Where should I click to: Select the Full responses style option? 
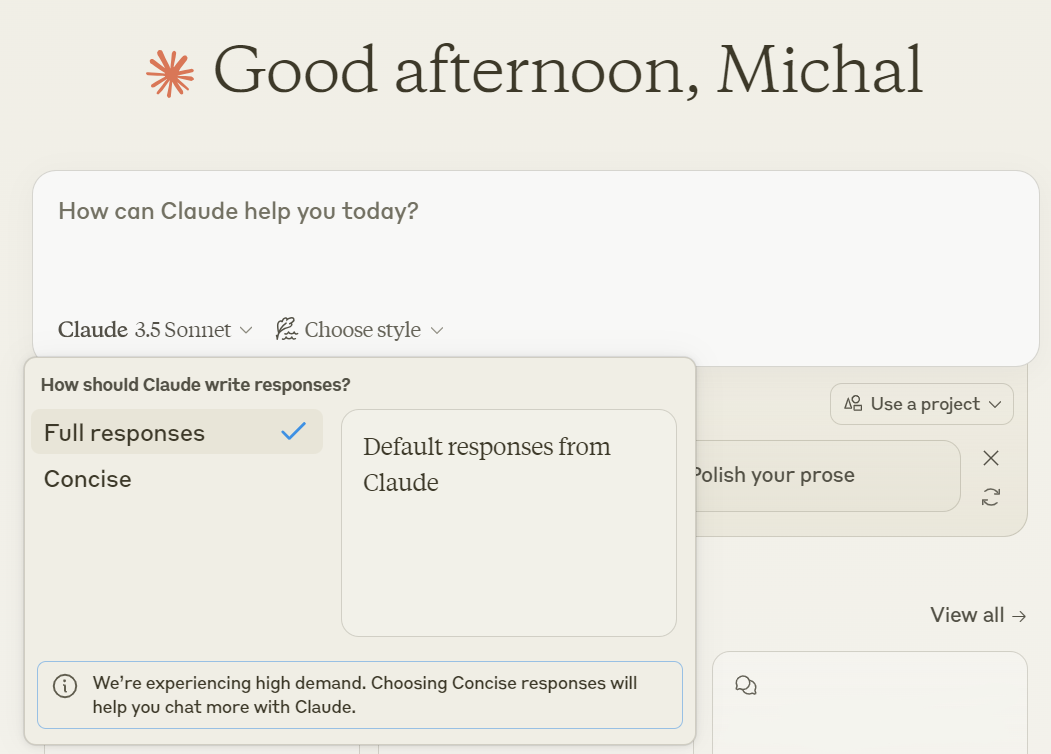click(x=125, y=433)
